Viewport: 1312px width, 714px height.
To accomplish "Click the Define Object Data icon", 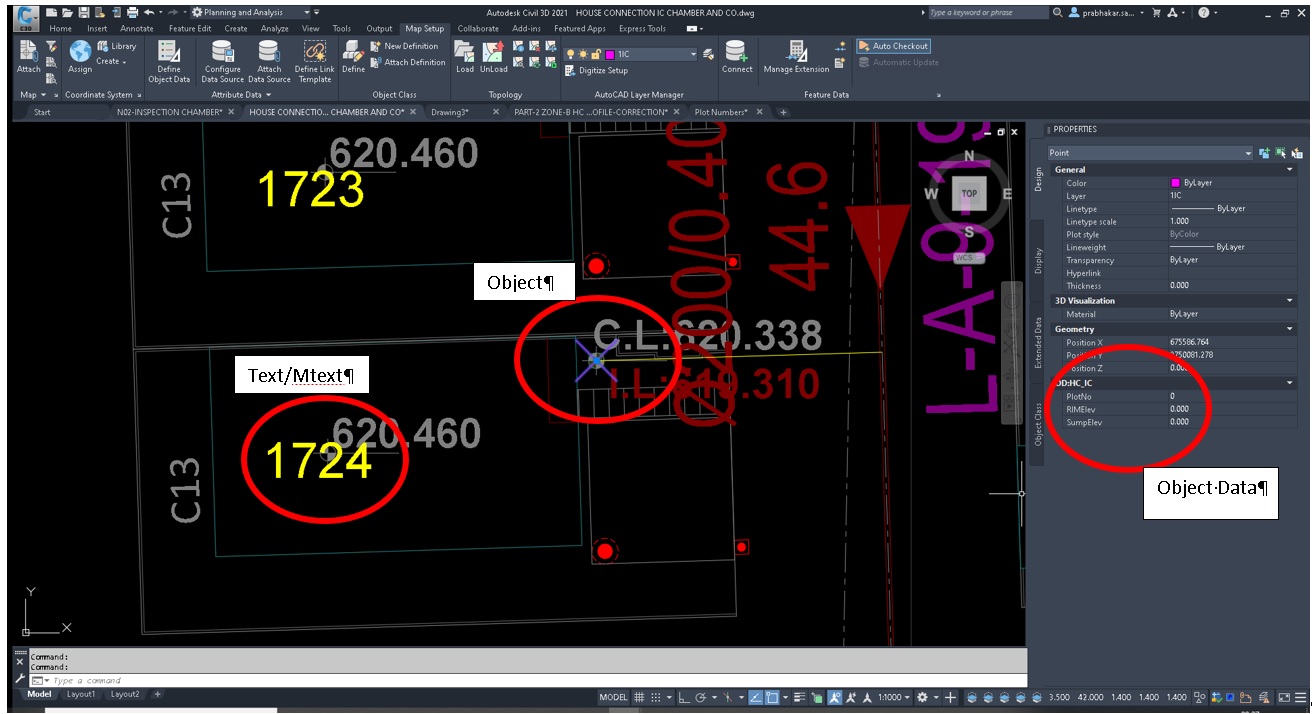I will [169, 51].
